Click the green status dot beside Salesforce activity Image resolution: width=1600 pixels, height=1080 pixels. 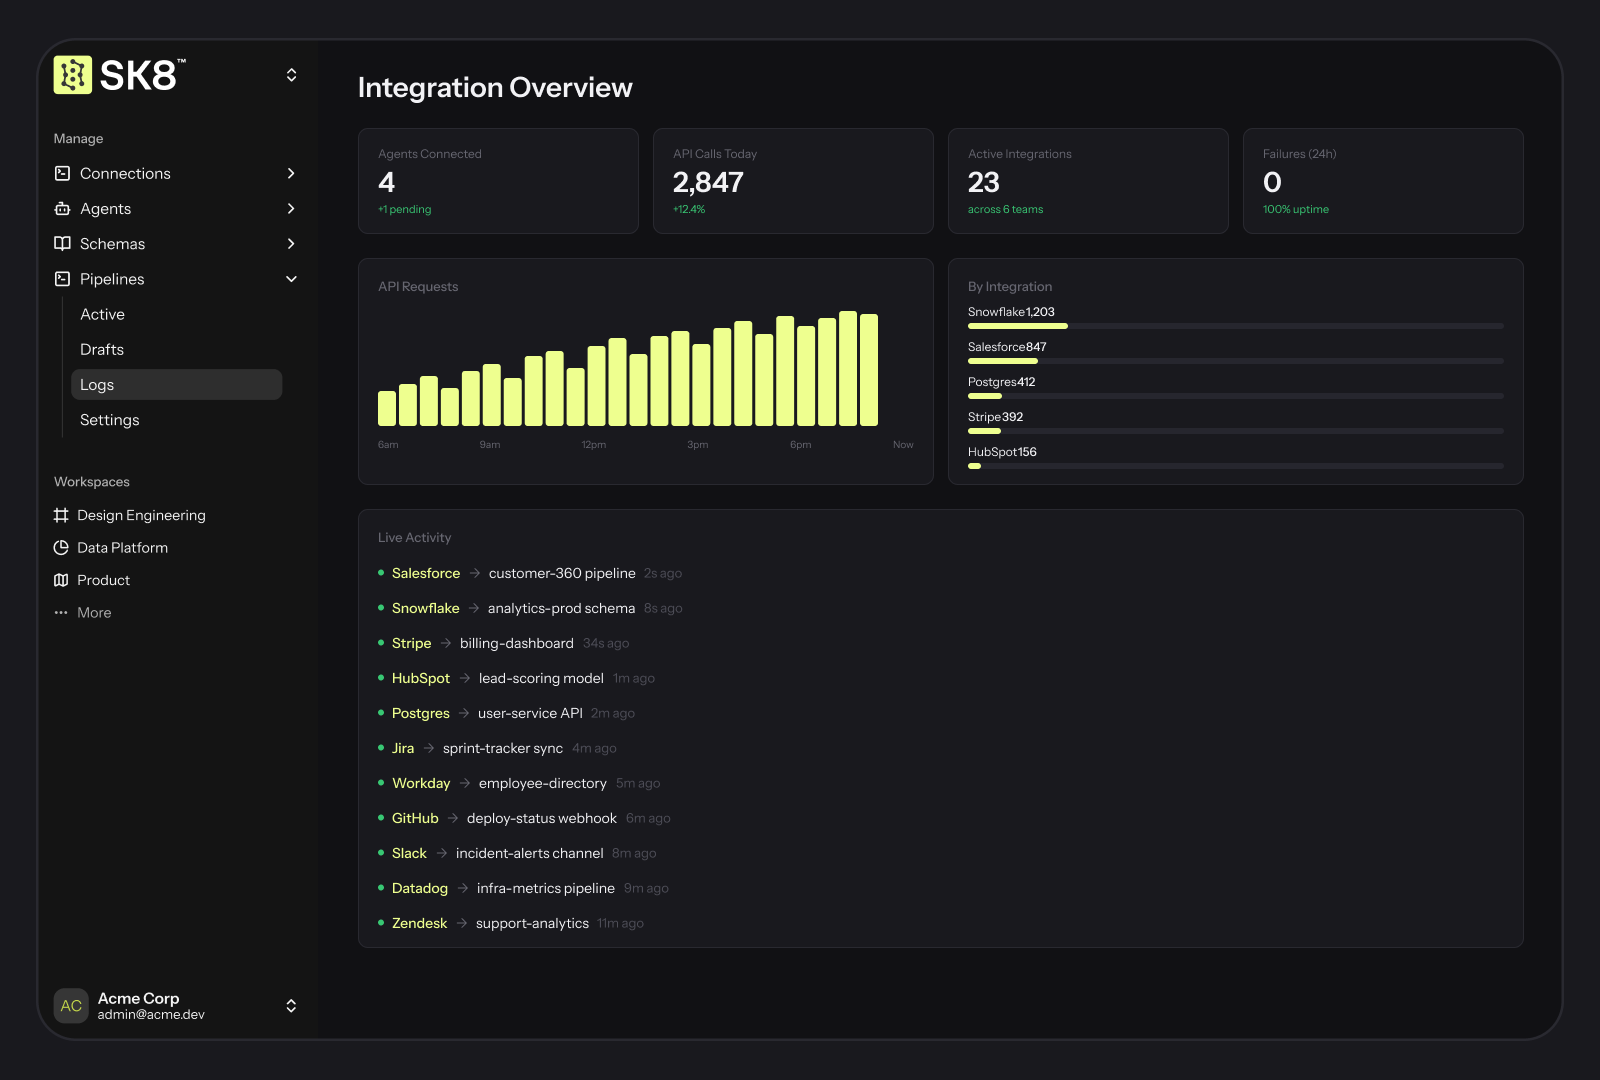pyautogui.click(x=381, y=573)
